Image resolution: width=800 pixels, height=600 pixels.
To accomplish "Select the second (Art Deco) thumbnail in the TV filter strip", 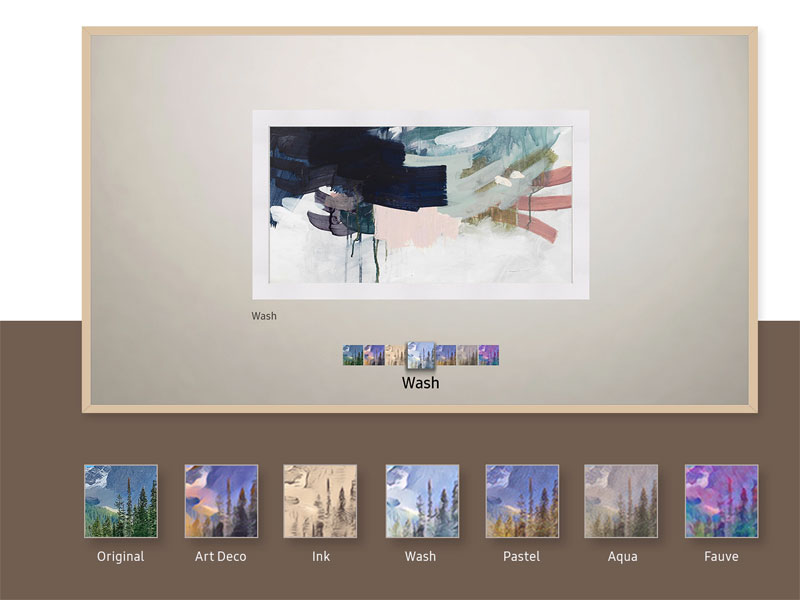I will coord(374,355).
